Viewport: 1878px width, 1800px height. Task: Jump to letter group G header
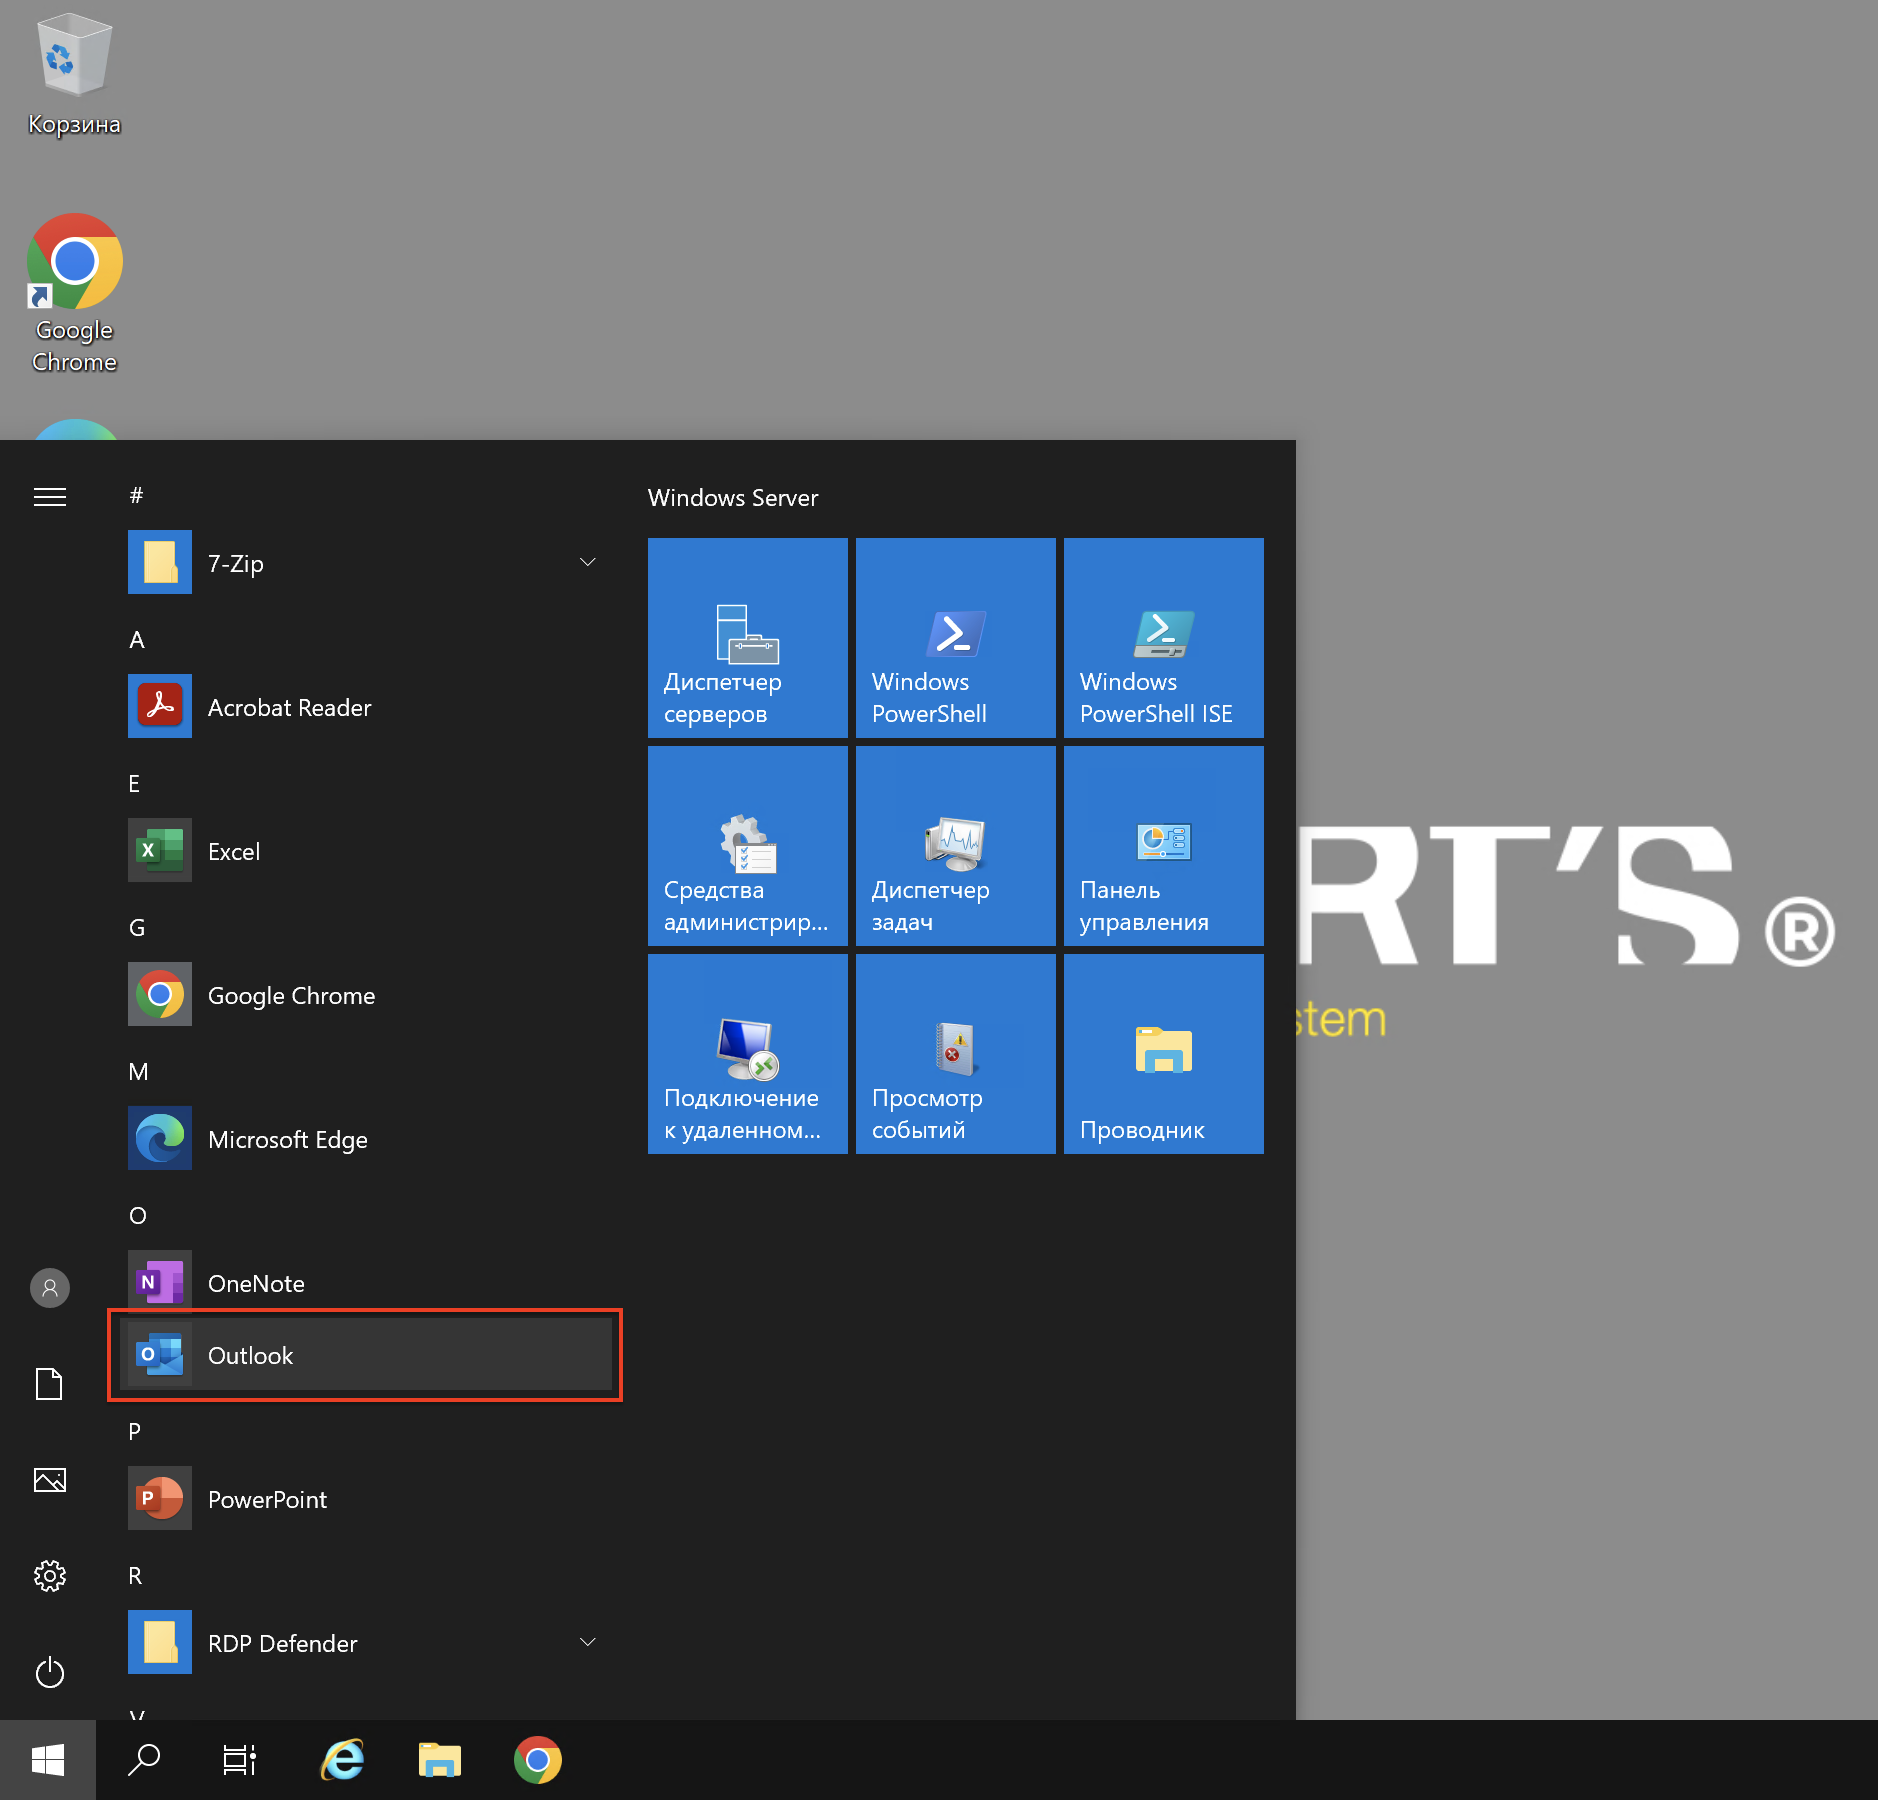click(x=137, y=927)
